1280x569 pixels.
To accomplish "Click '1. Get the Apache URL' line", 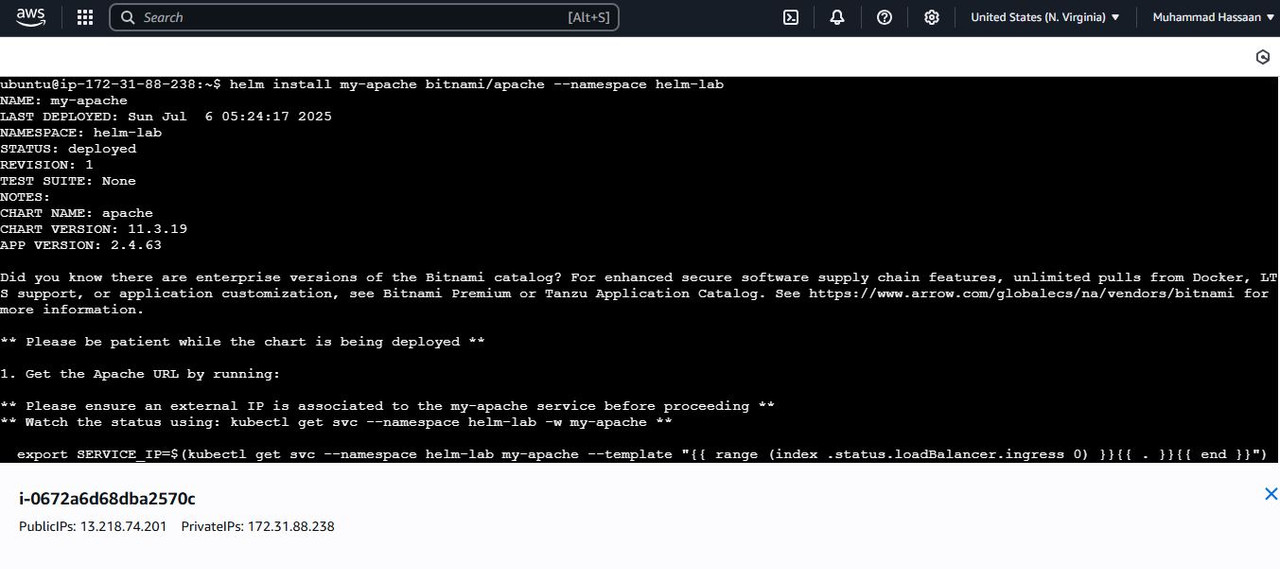I will pyautogui.click(x=141, y=373).
